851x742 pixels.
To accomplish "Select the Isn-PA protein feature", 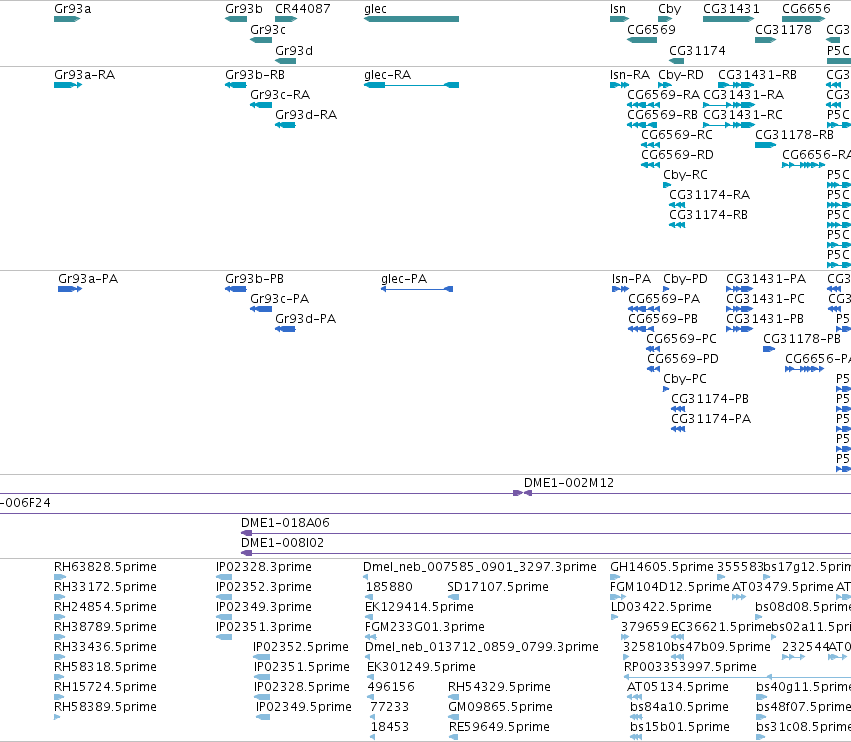I will [620, 289].
